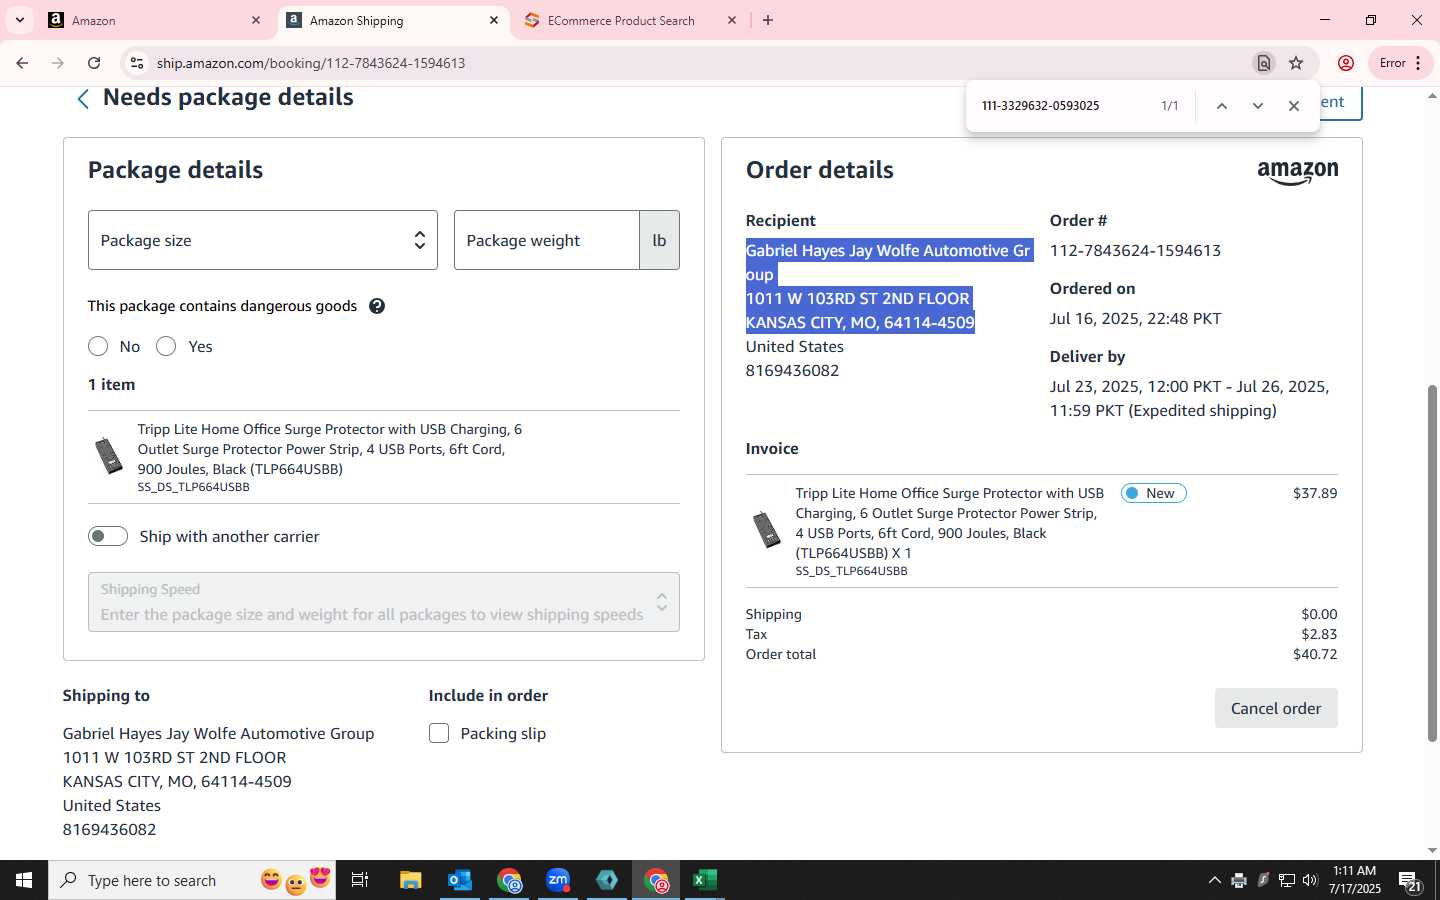Click the address bar URL
Screen dimensions: 1440x900
[x=311, y=63]
